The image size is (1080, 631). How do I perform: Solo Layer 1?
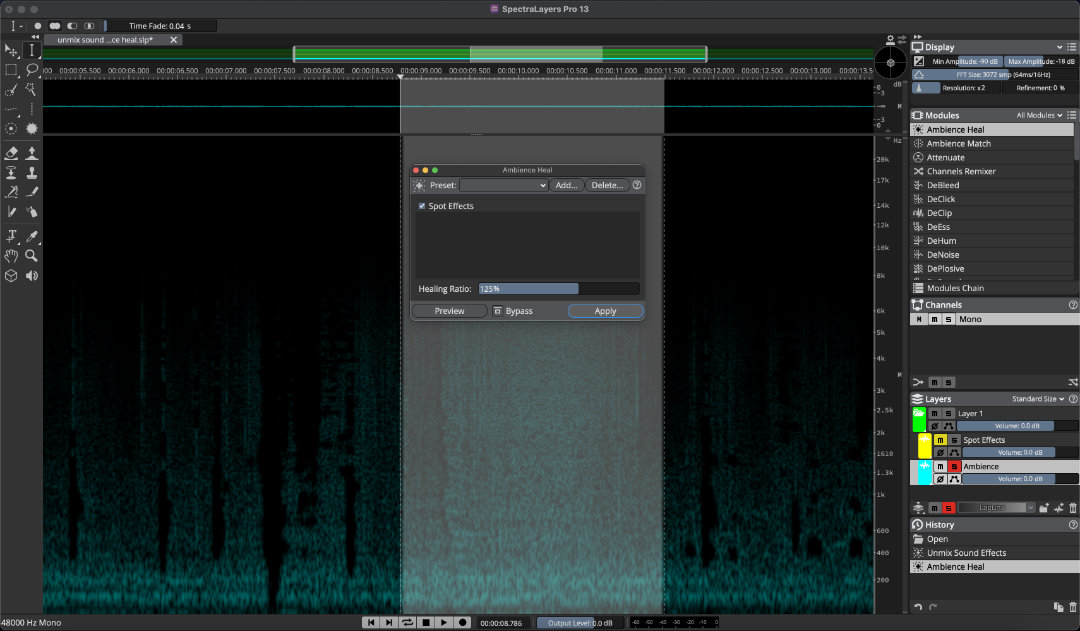[948, 413]
